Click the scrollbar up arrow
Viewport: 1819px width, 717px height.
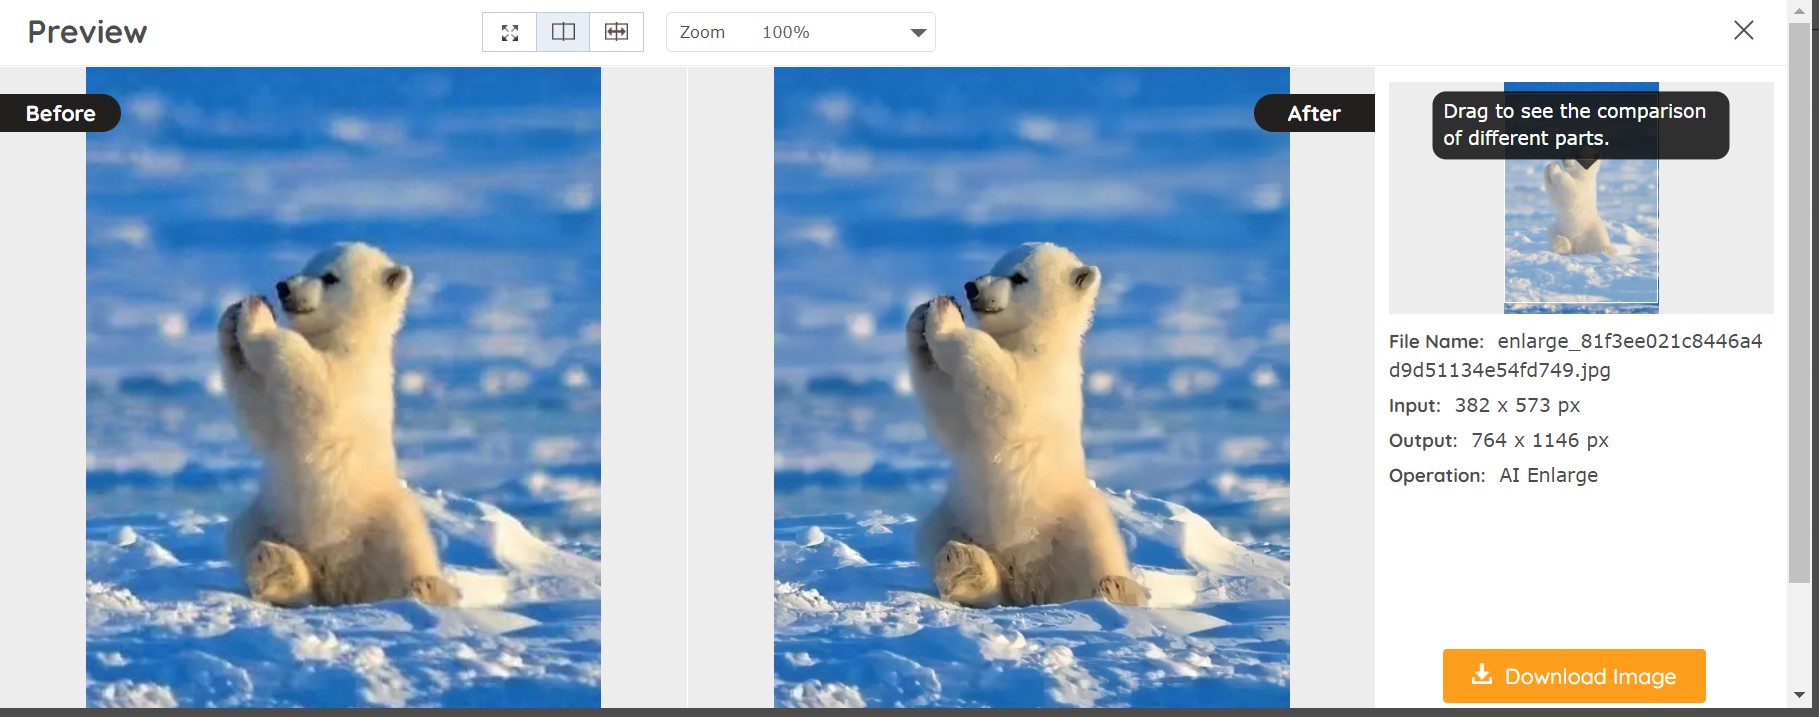(1799, 9)
